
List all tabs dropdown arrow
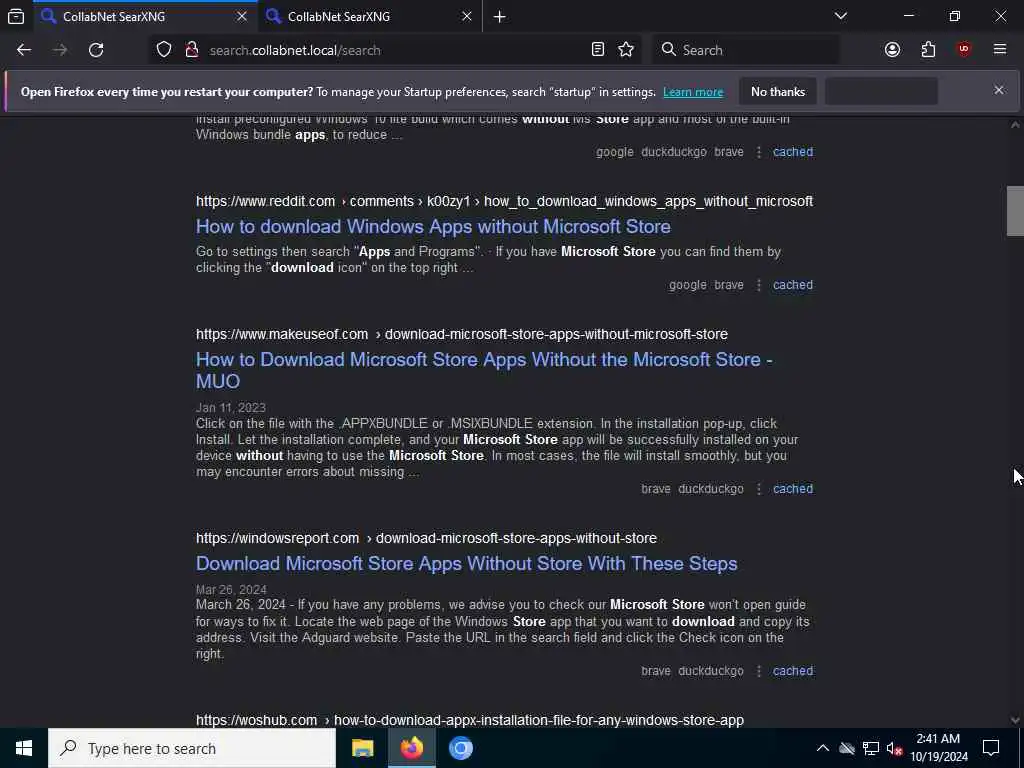pos(841,16)
